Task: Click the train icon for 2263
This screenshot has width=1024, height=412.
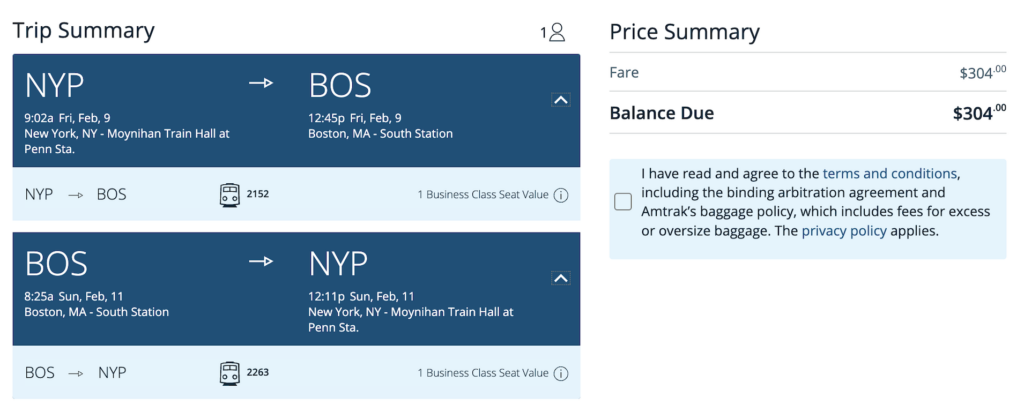Action: click(x=229, y=373)
